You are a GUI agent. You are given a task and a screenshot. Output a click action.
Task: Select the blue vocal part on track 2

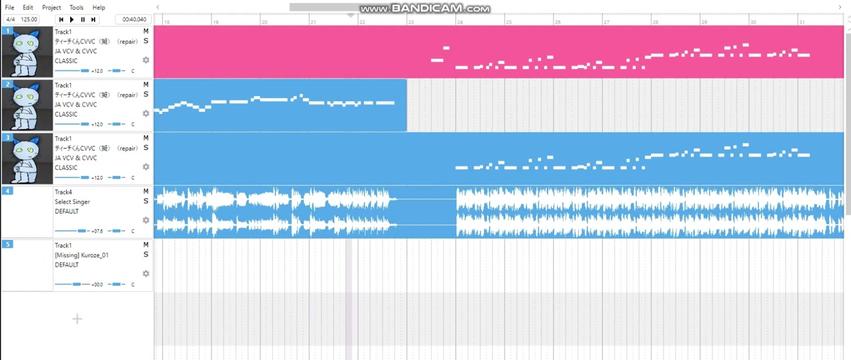280,105
